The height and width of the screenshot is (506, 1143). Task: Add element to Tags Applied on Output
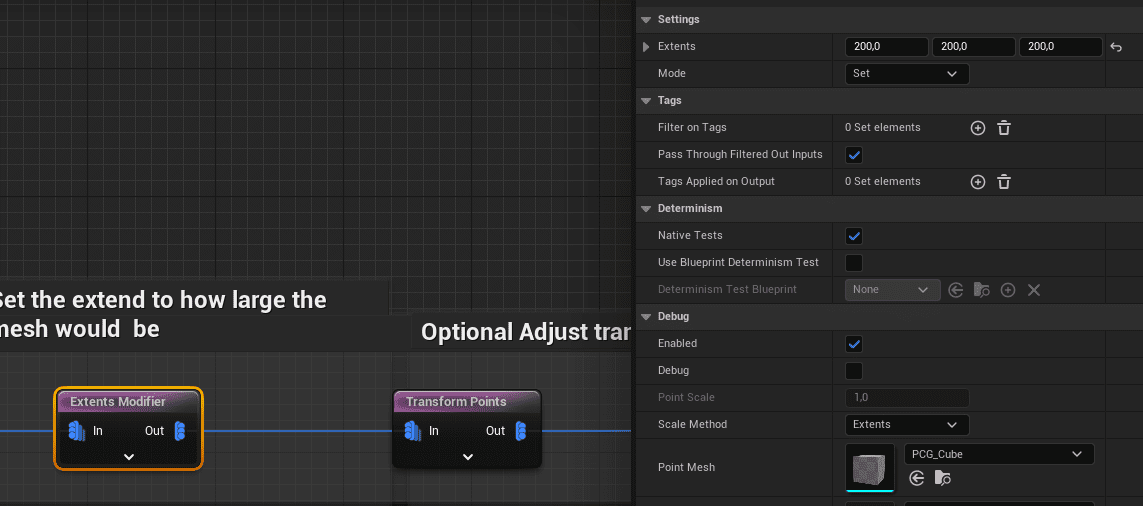point(978,182)
